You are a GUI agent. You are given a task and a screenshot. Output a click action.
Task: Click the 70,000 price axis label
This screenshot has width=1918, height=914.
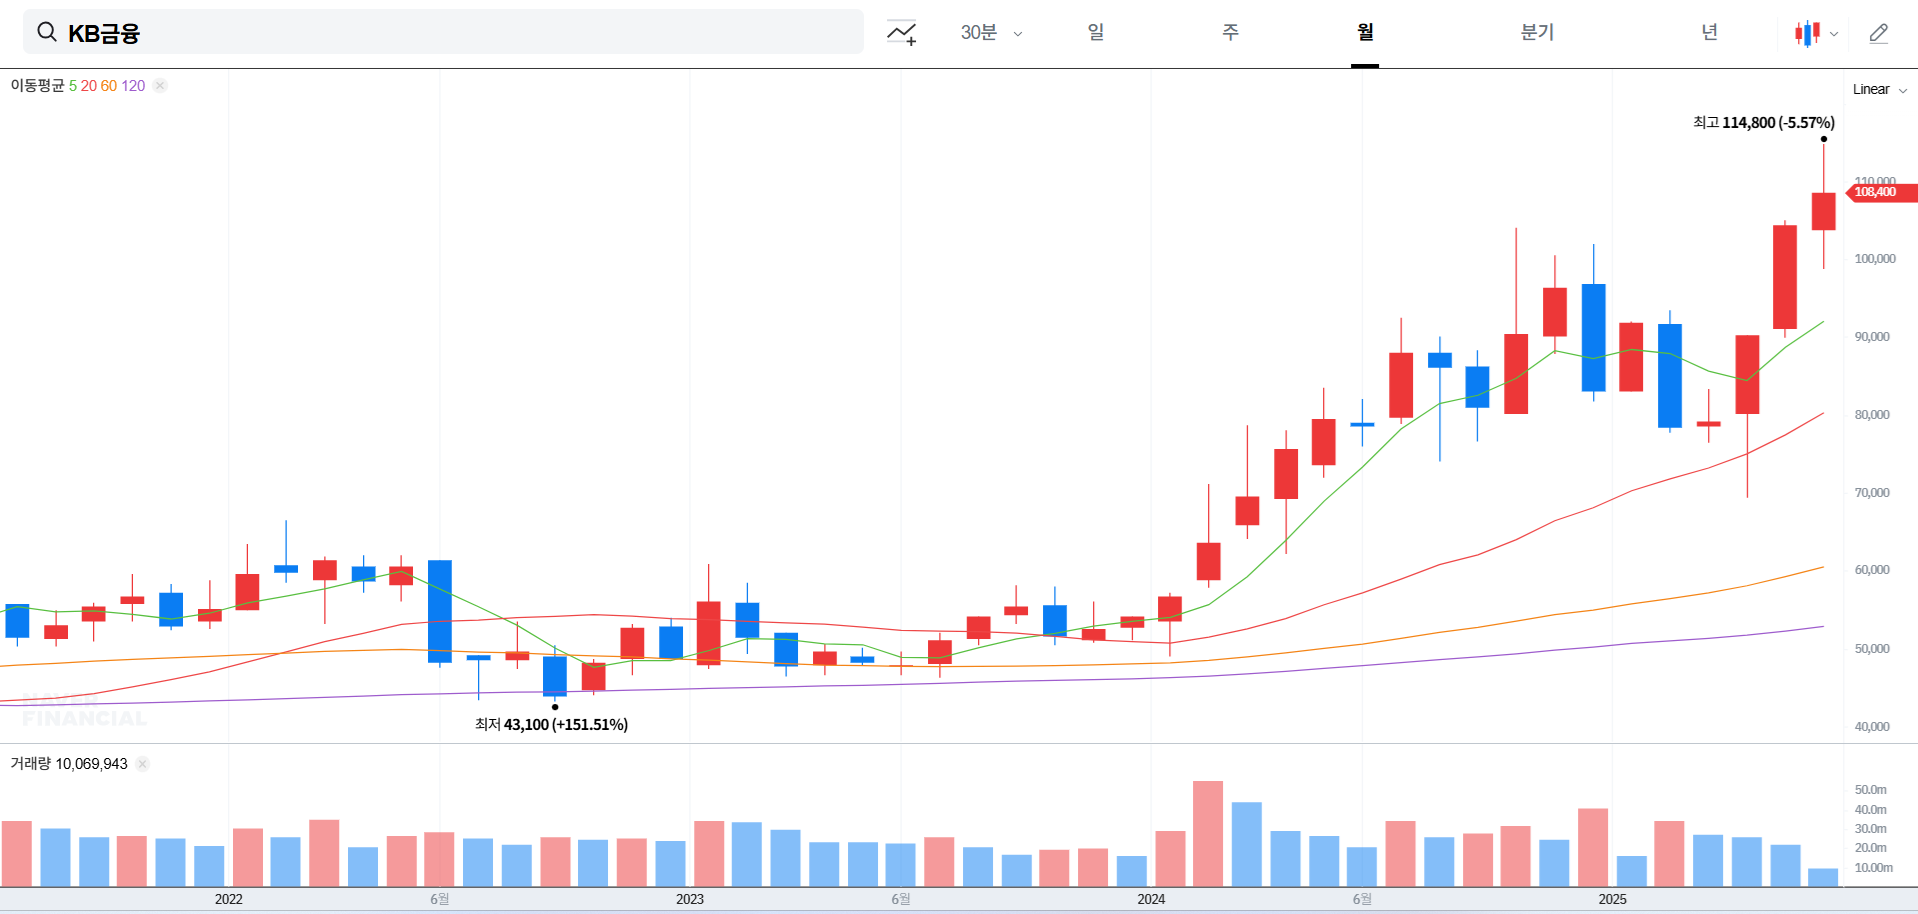click(1872, 493)
